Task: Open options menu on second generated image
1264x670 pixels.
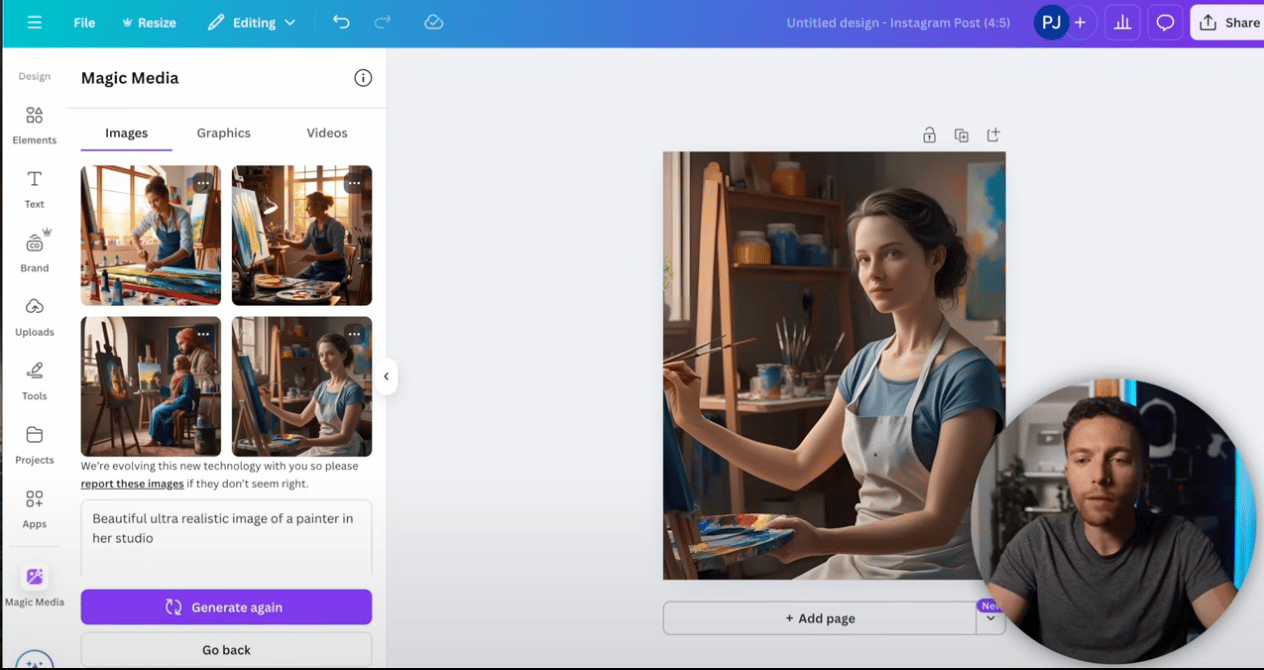Action: coord(354,183)
